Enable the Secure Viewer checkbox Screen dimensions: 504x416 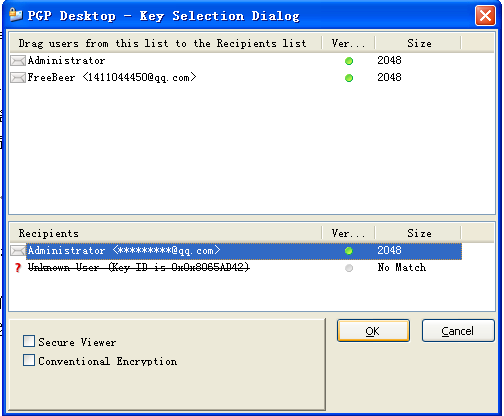(29, 341)
